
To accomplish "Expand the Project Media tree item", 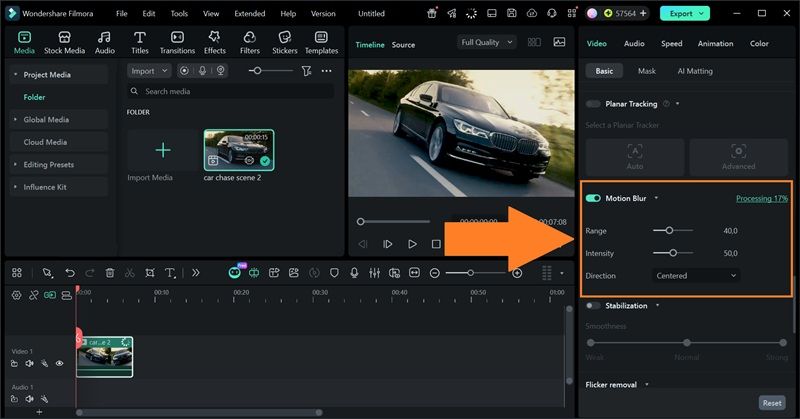I will [16, 75].
